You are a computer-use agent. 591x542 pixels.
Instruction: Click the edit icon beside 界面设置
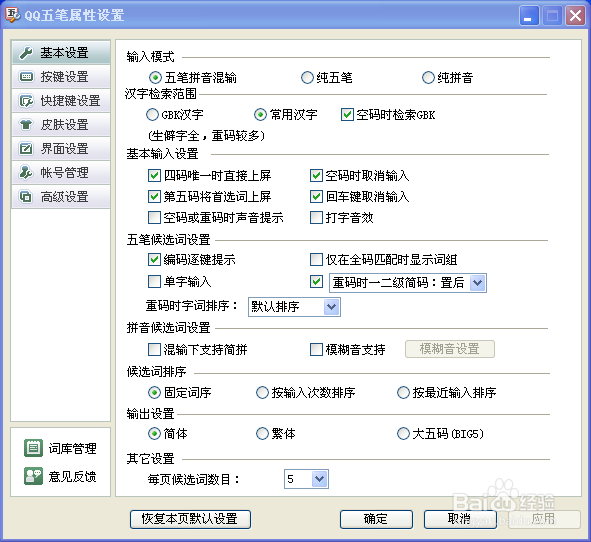coord(26,149)
